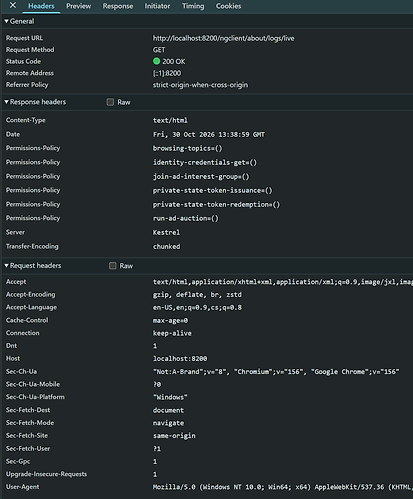Click the Sec-Fetch-User header name
413x499 pixels.
pos(28,449)
